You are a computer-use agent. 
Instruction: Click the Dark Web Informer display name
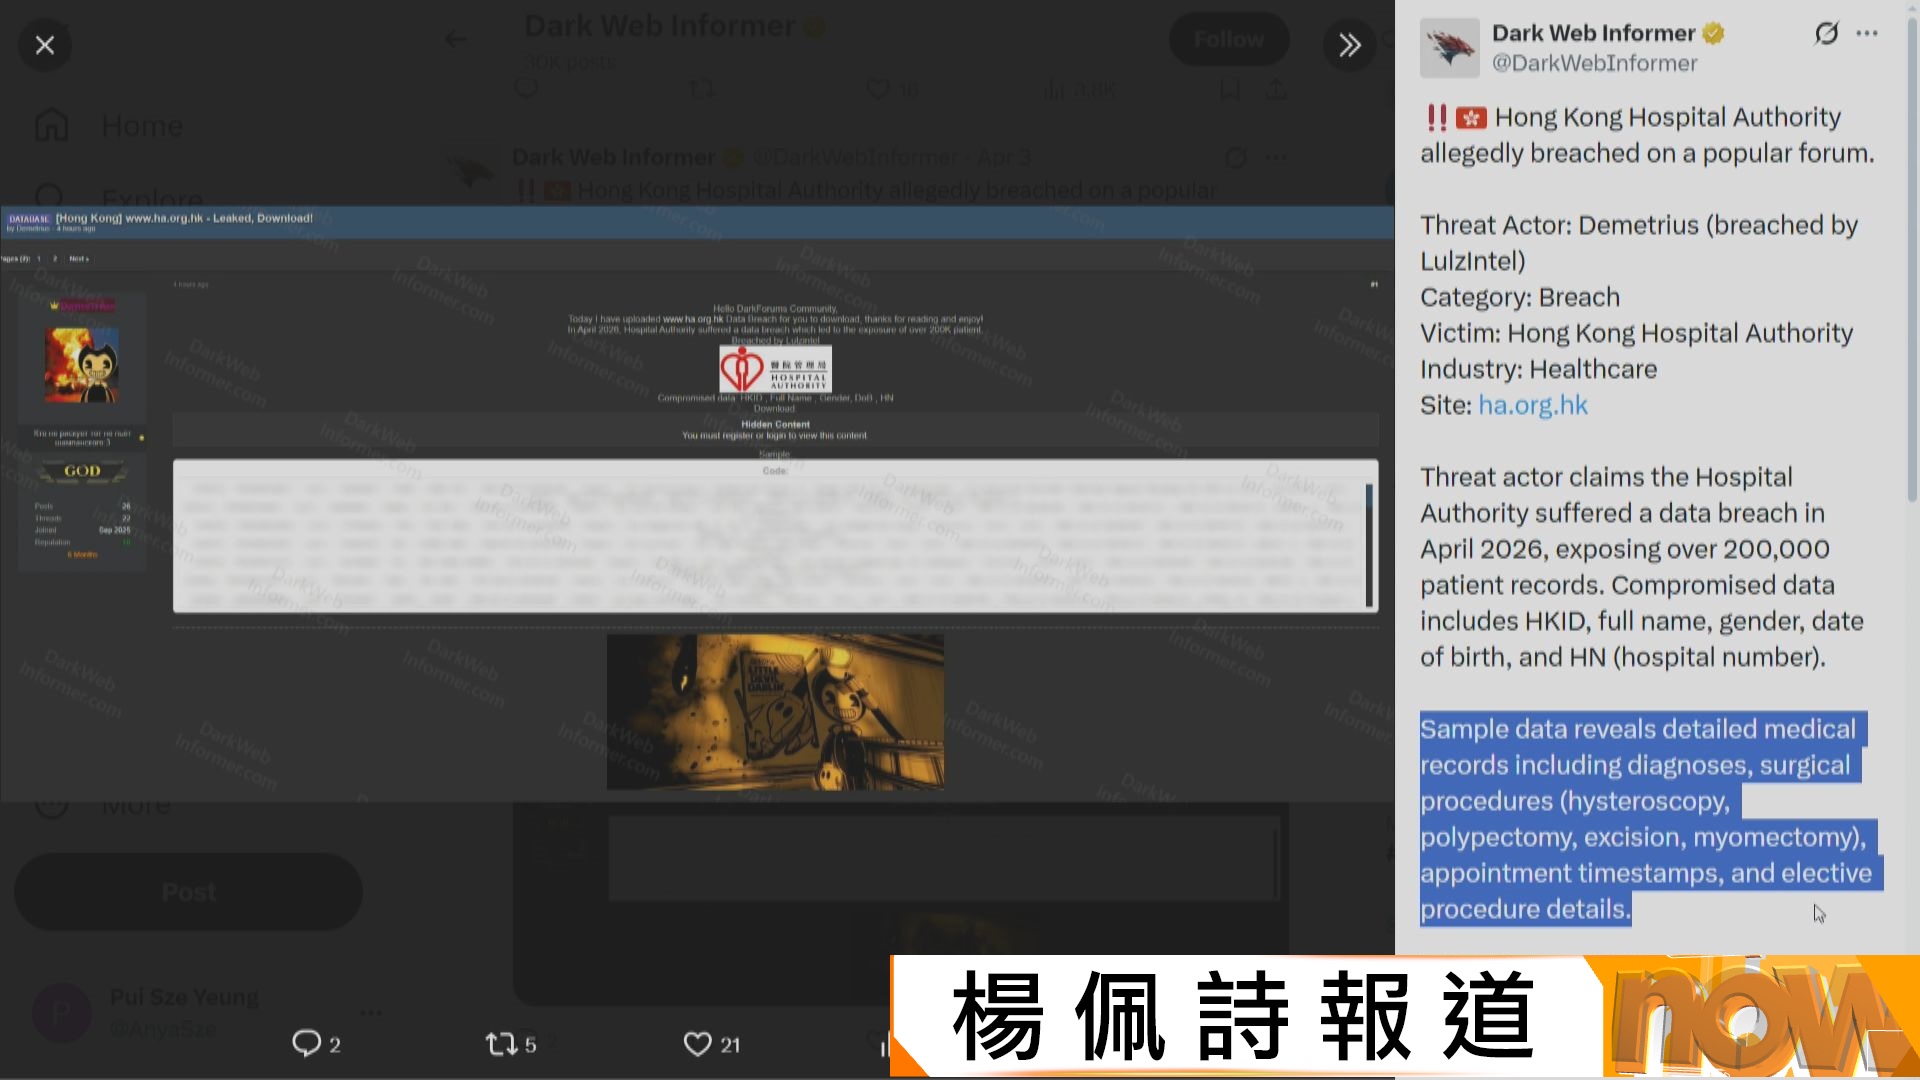pos(1593,33)
